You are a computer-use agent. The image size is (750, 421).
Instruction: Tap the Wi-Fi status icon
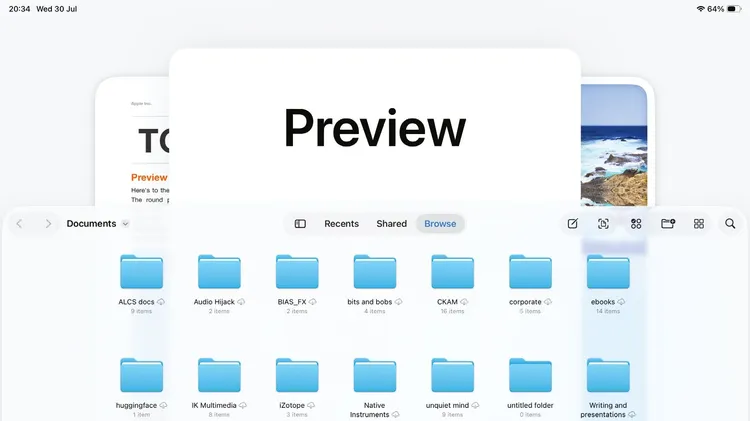click(701, 9)
